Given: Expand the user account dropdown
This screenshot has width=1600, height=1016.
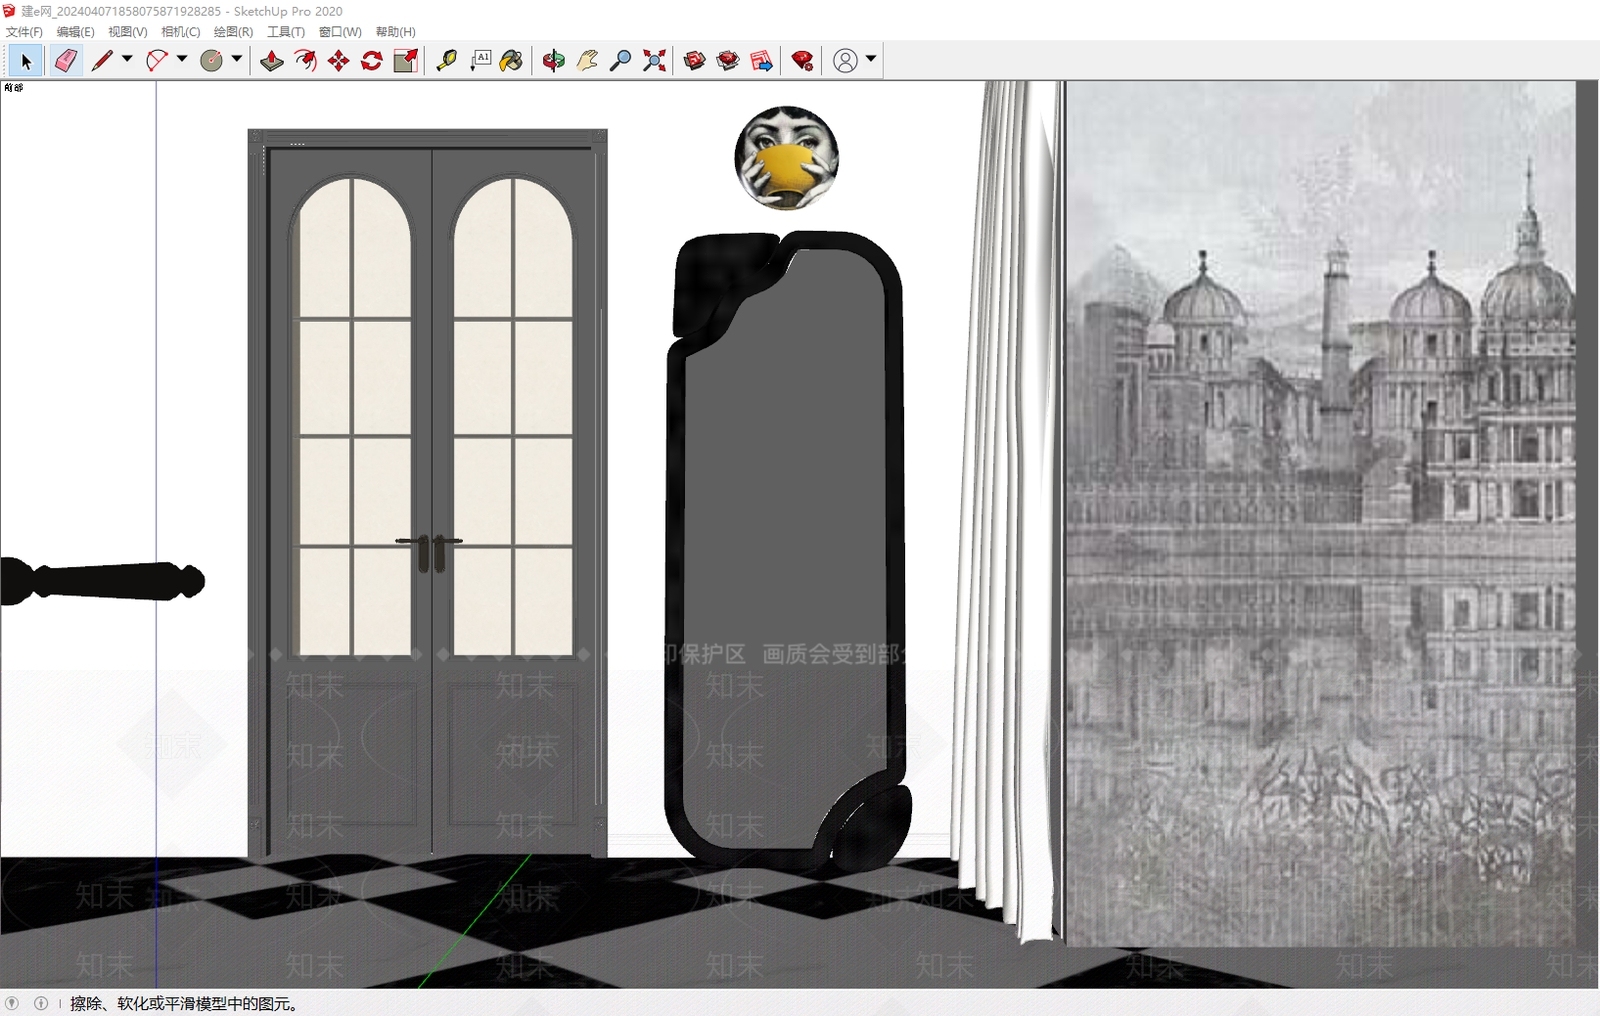Looking at the screenshot, I should click(871, 59).
